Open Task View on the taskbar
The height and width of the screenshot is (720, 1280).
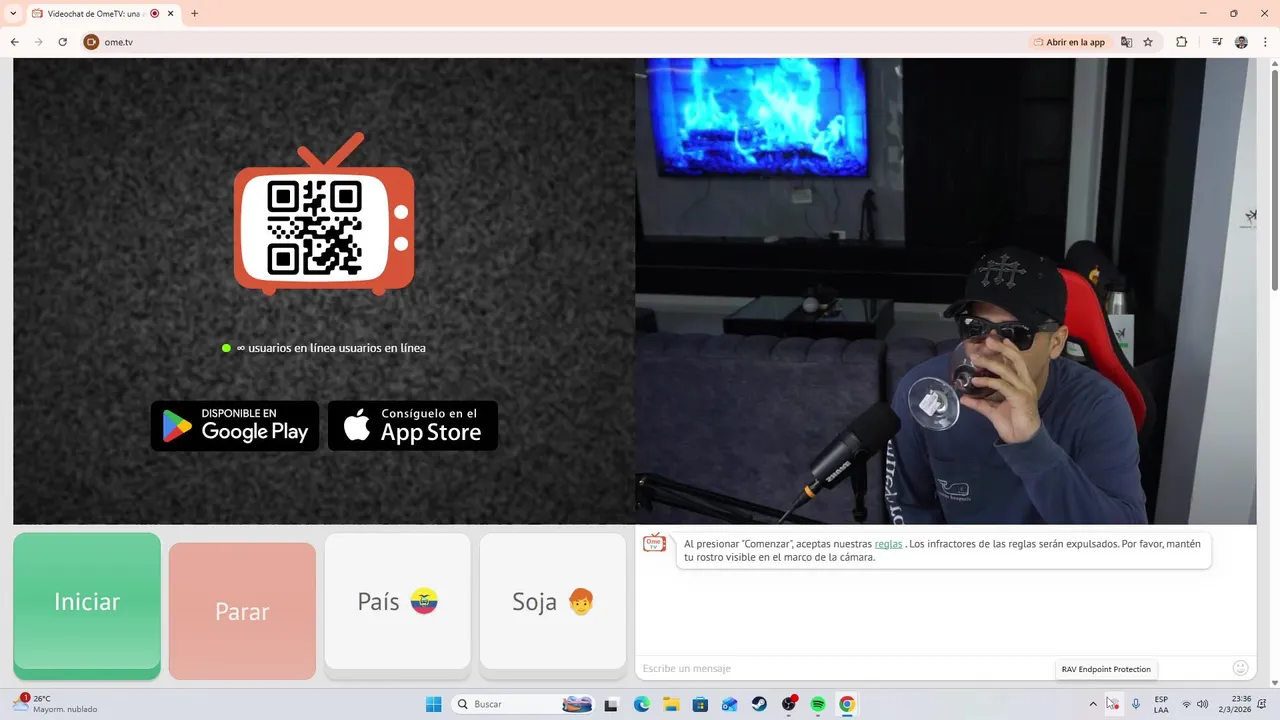[x=611, y=704]
